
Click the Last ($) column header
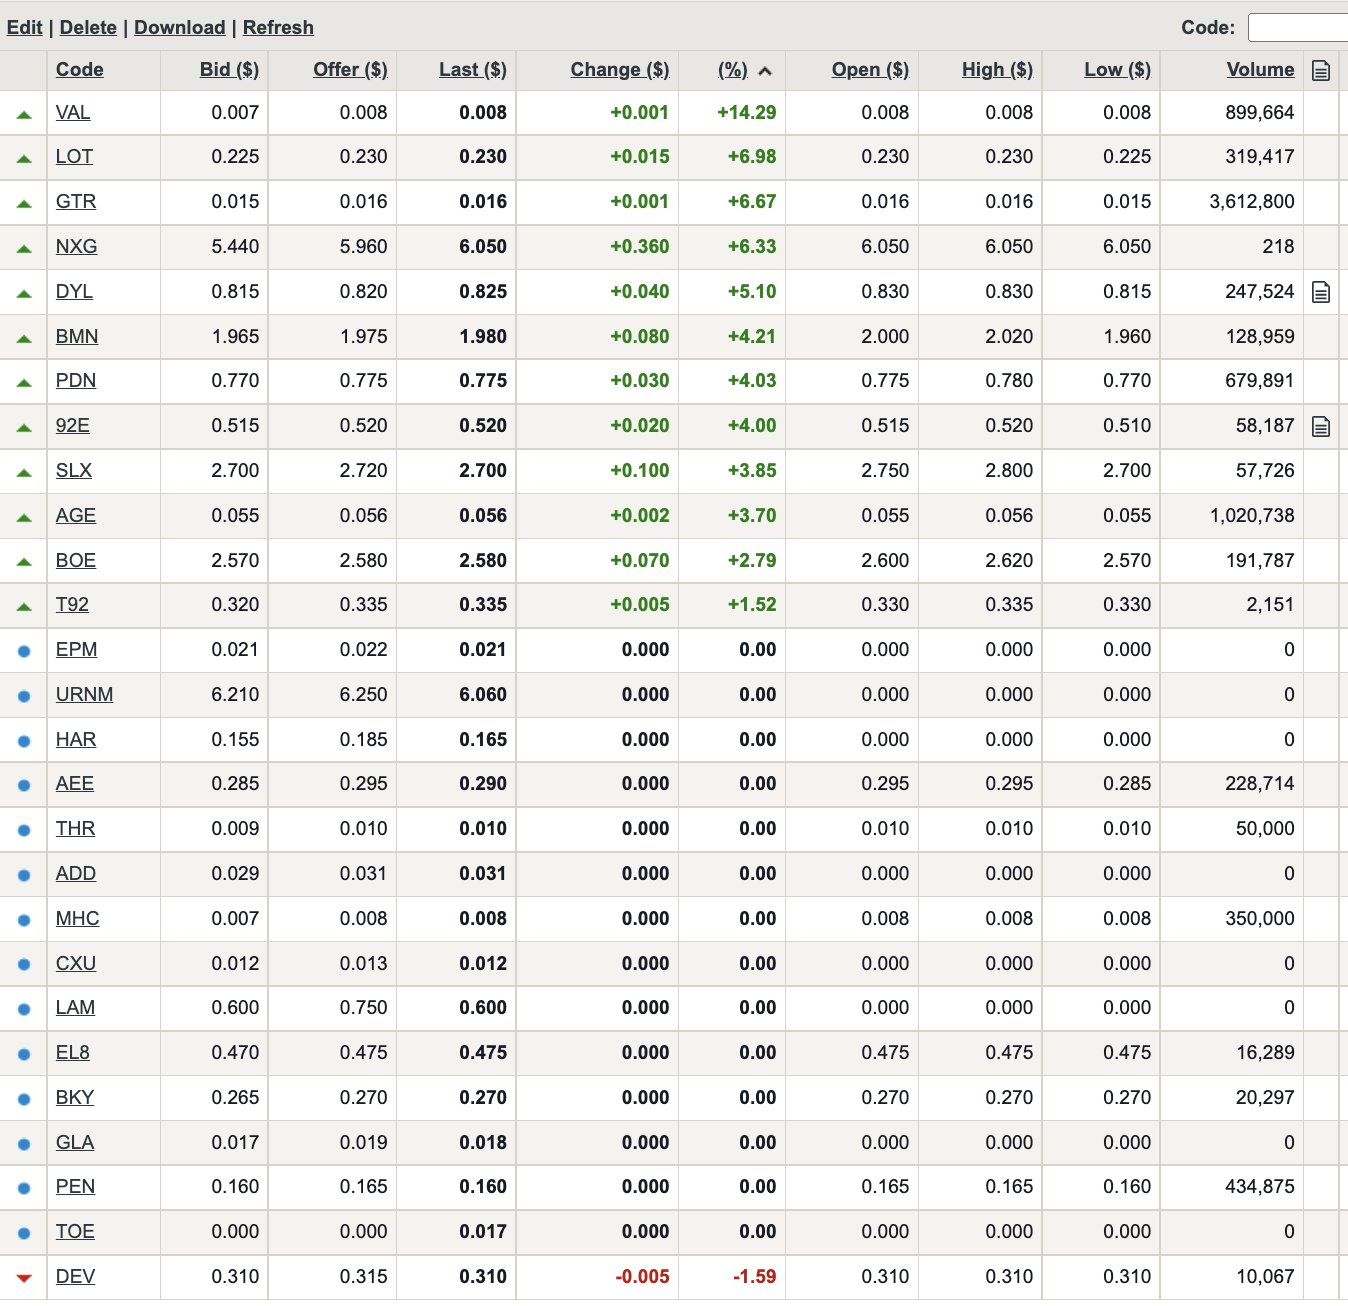[471, 69]
